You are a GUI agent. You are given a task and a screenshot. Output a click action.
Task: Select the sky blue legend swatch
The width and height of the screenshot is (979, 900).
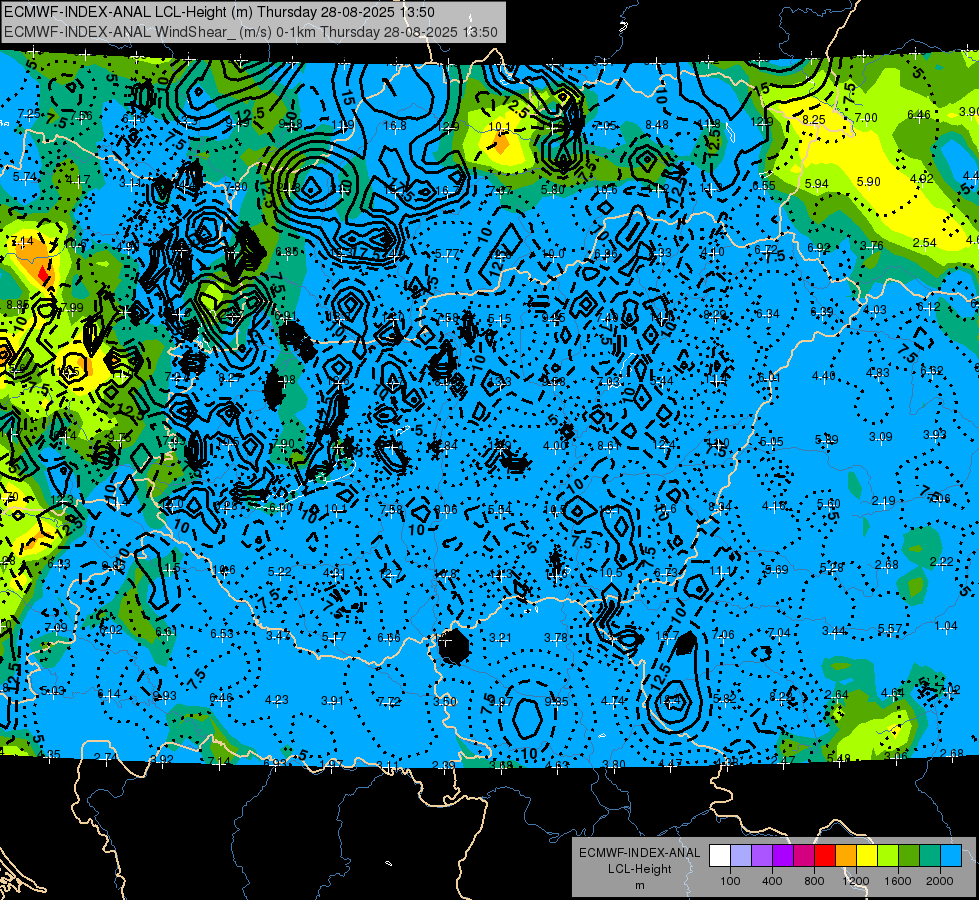coord(951,855)
